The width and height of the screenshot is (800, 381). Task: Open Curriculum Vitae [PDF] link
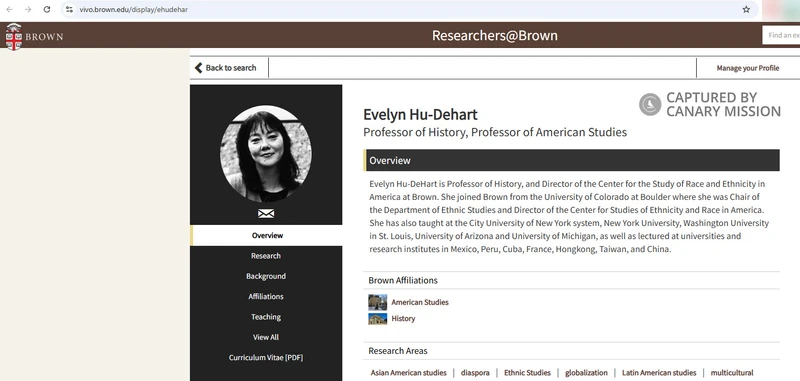pos(266,358)
